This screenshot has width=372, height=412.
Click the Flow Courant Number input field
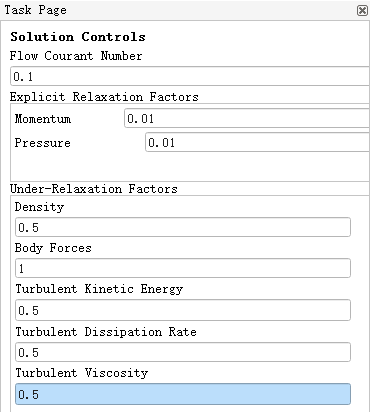point(191,76)
